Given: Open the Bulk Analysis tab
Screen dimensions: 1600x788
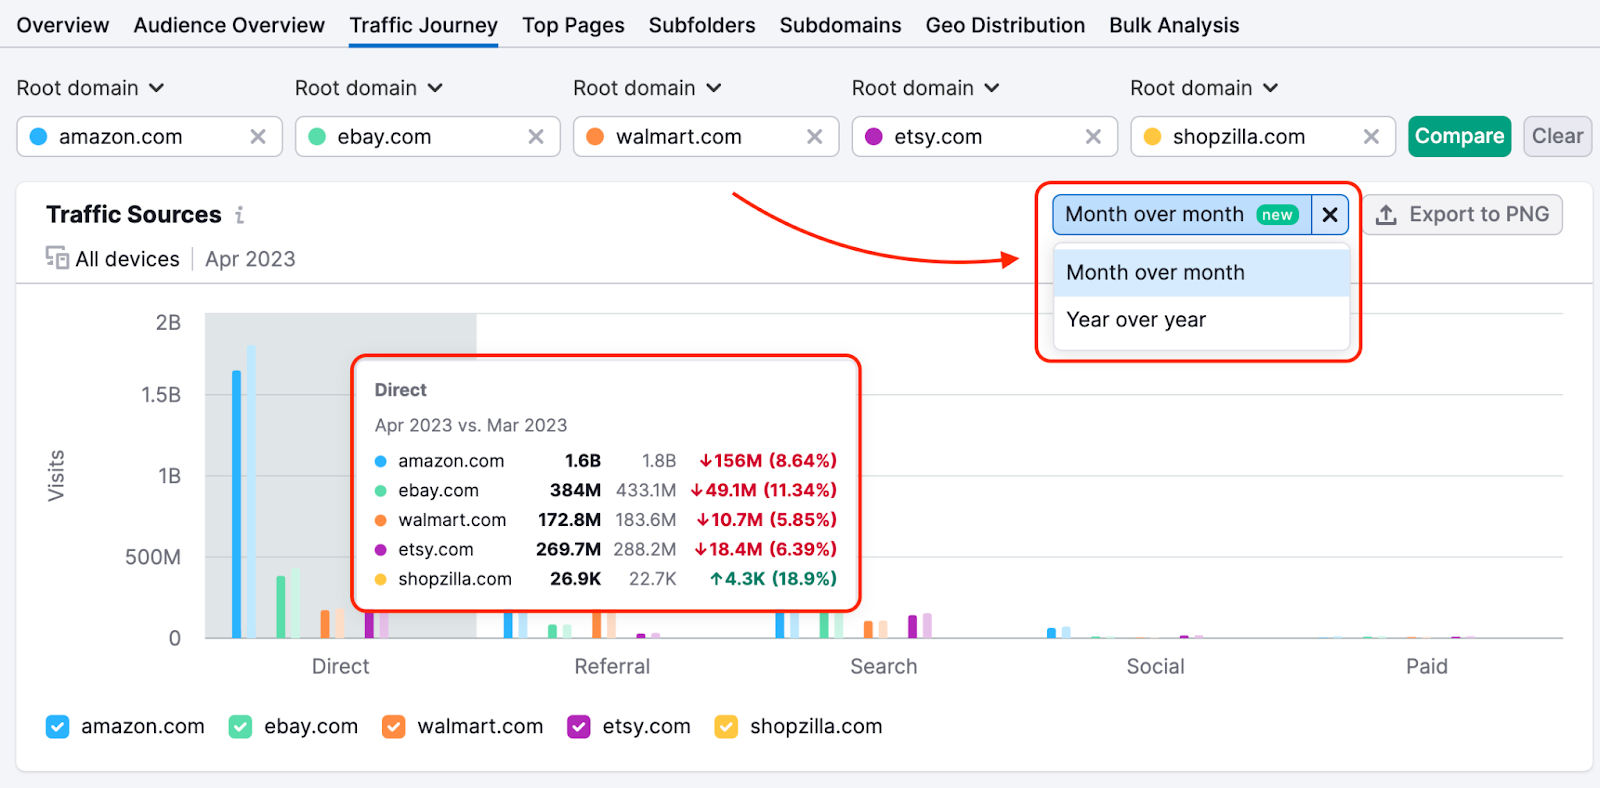Looking at the screenshot, I should (1174, 25).
